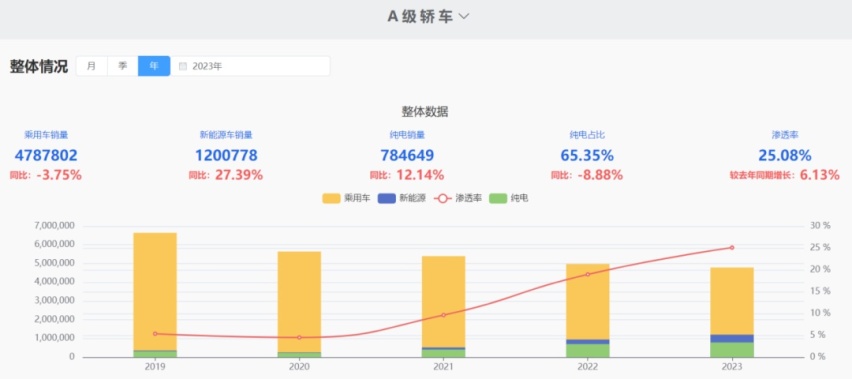
Task: Open the A级轿车 category dropdown
Action: tap(428, 17)
